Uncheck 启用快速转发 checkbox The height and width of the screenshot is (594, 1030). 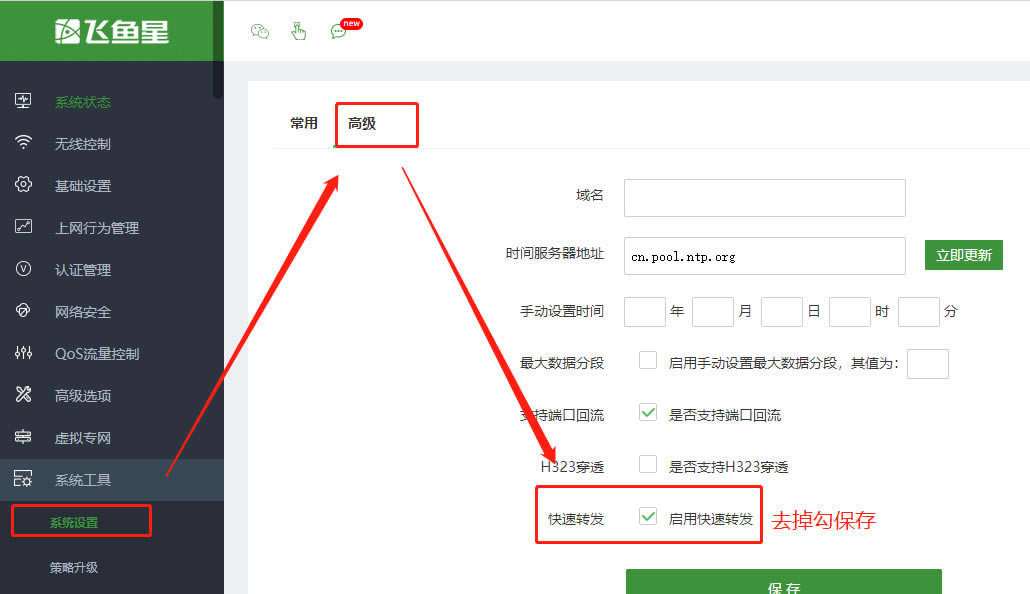[x=648, y=516]
